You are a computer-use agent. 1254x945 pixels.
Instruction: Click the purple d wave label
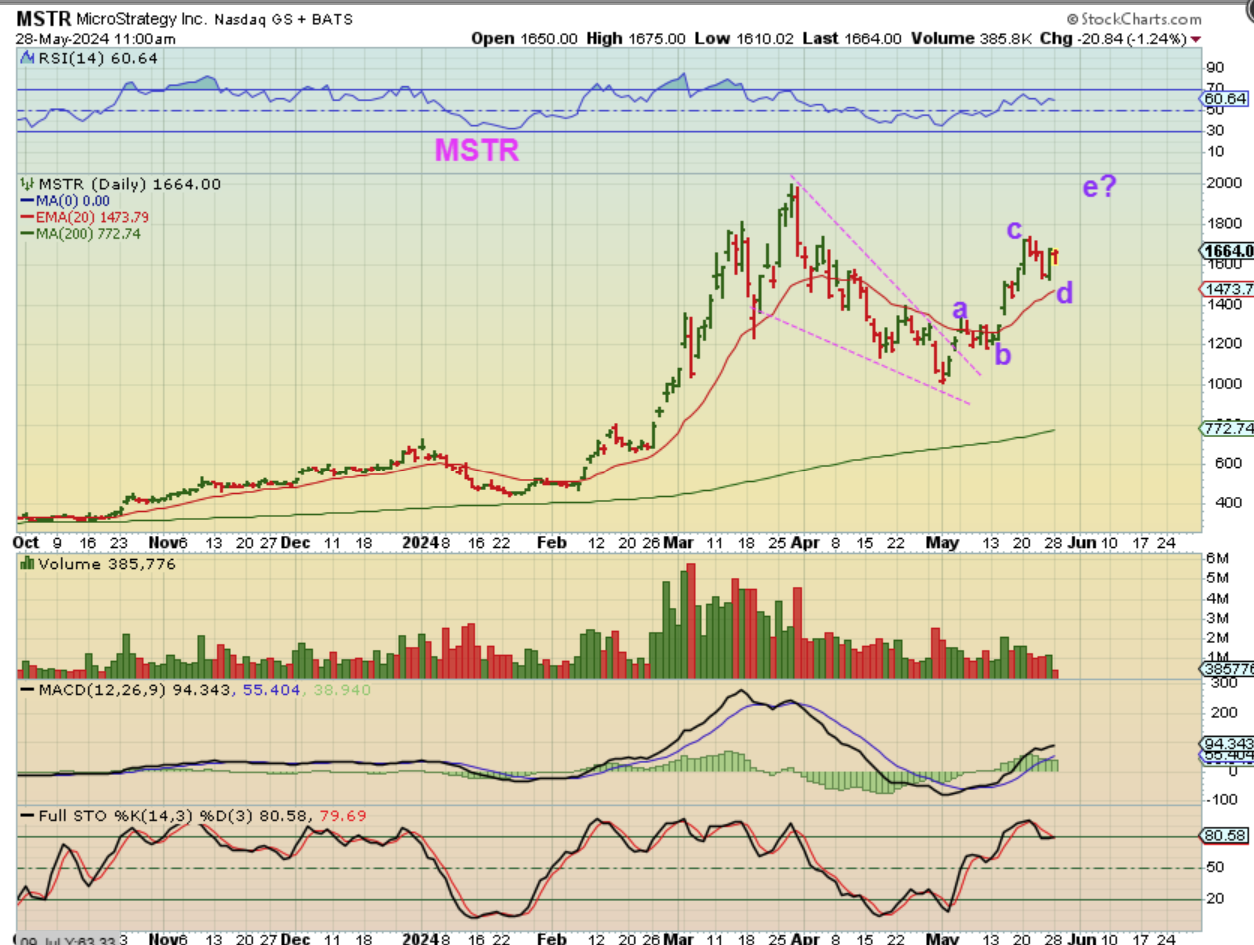click(x=1065, y=293)
